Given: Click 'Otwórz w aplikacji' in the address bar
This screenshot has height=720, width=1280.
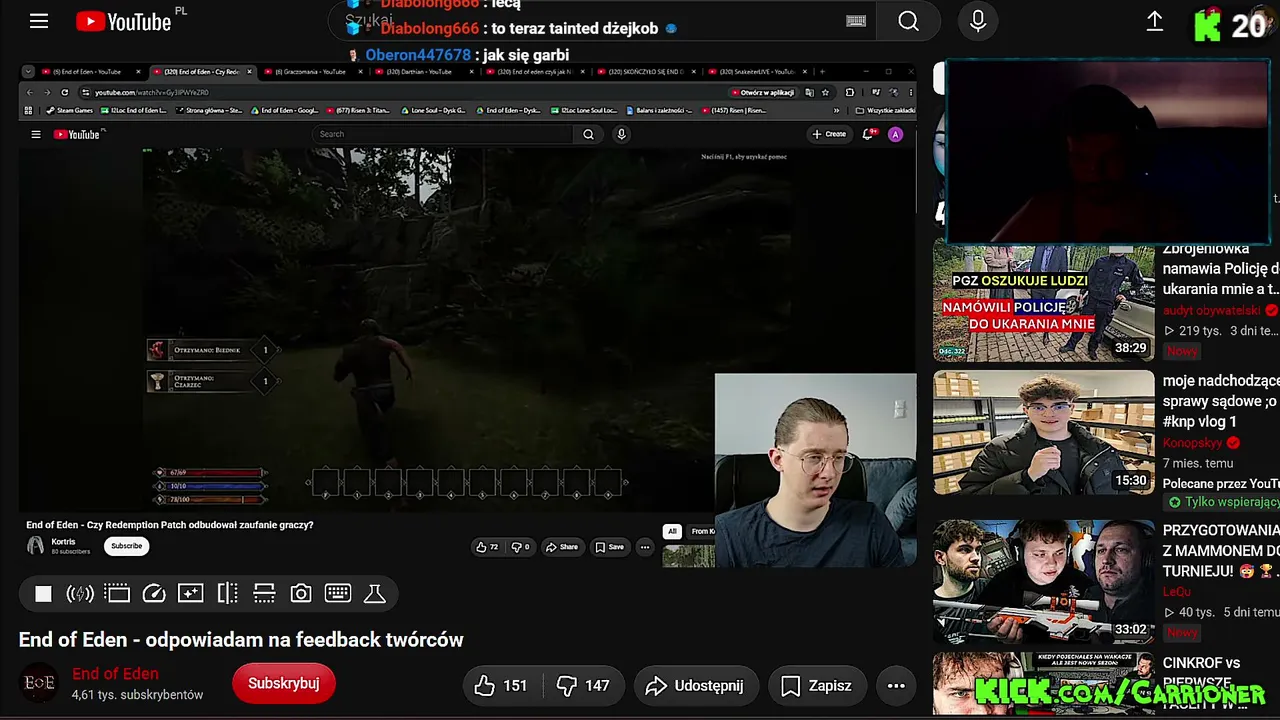Looking at the screenshot, I should coord(766,92).
